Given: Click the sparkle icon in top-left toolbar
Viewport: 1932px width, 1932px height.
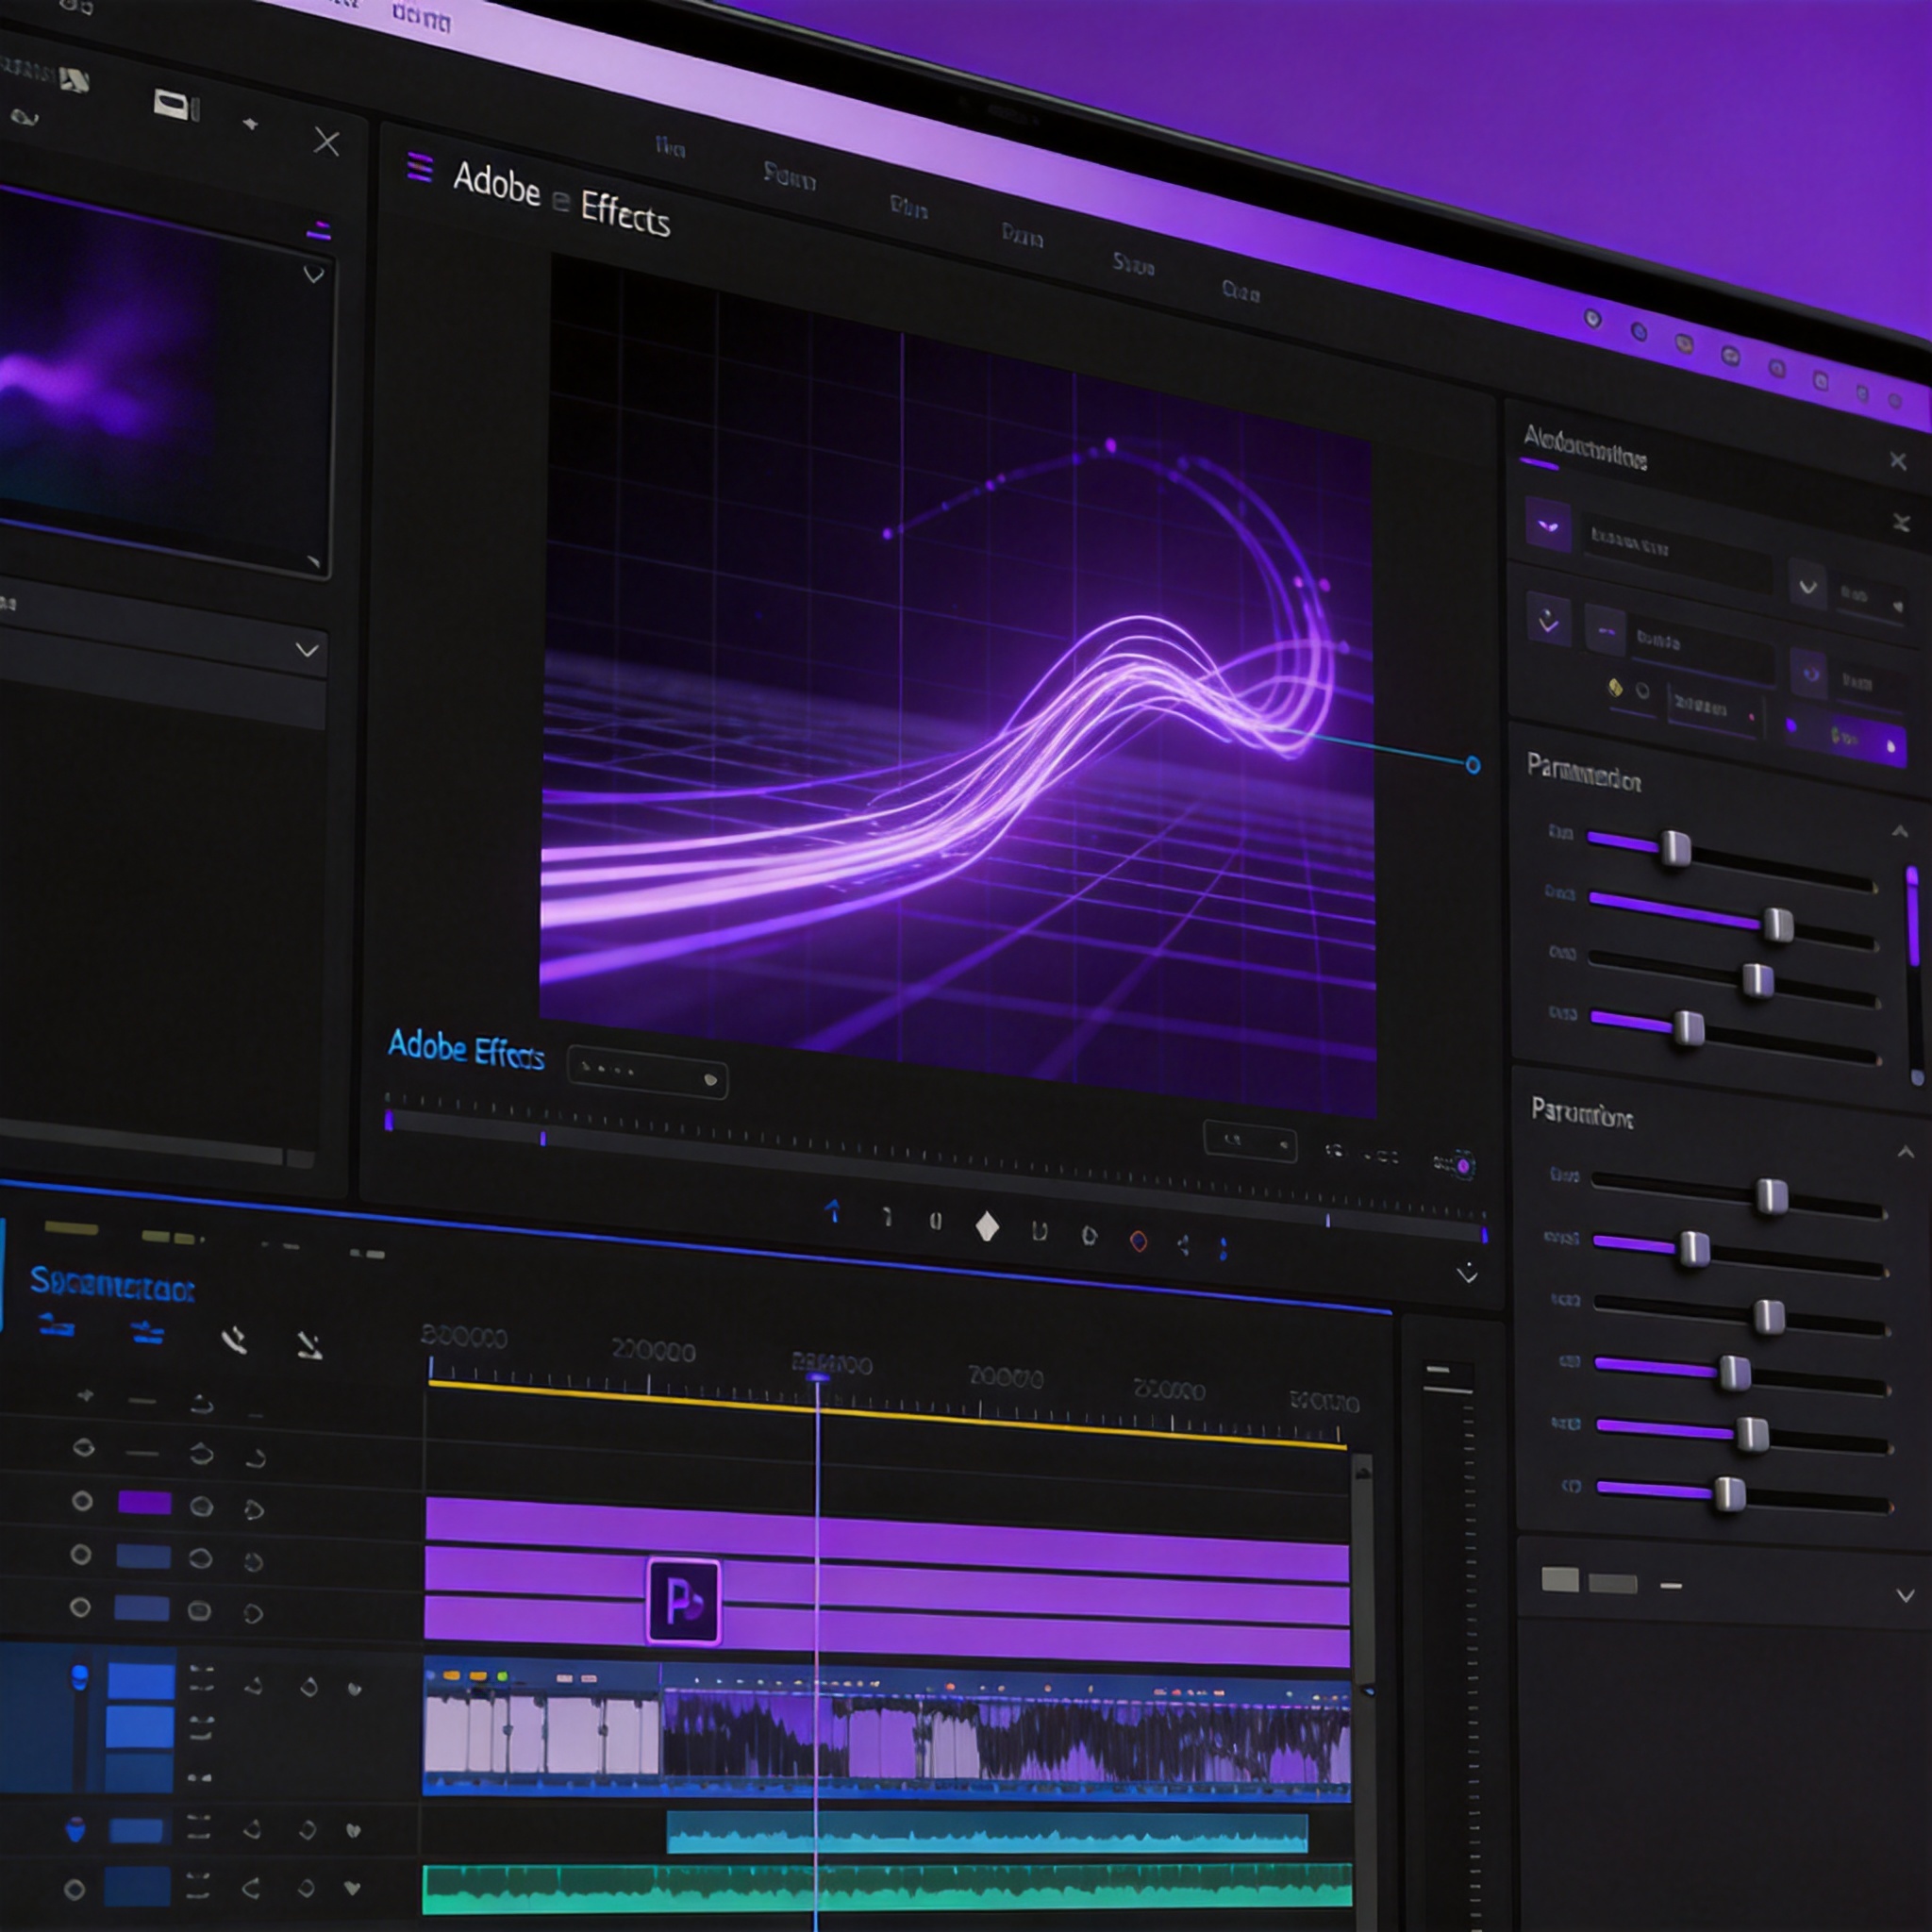Looking at the screenshot, I should click(250, 124).
